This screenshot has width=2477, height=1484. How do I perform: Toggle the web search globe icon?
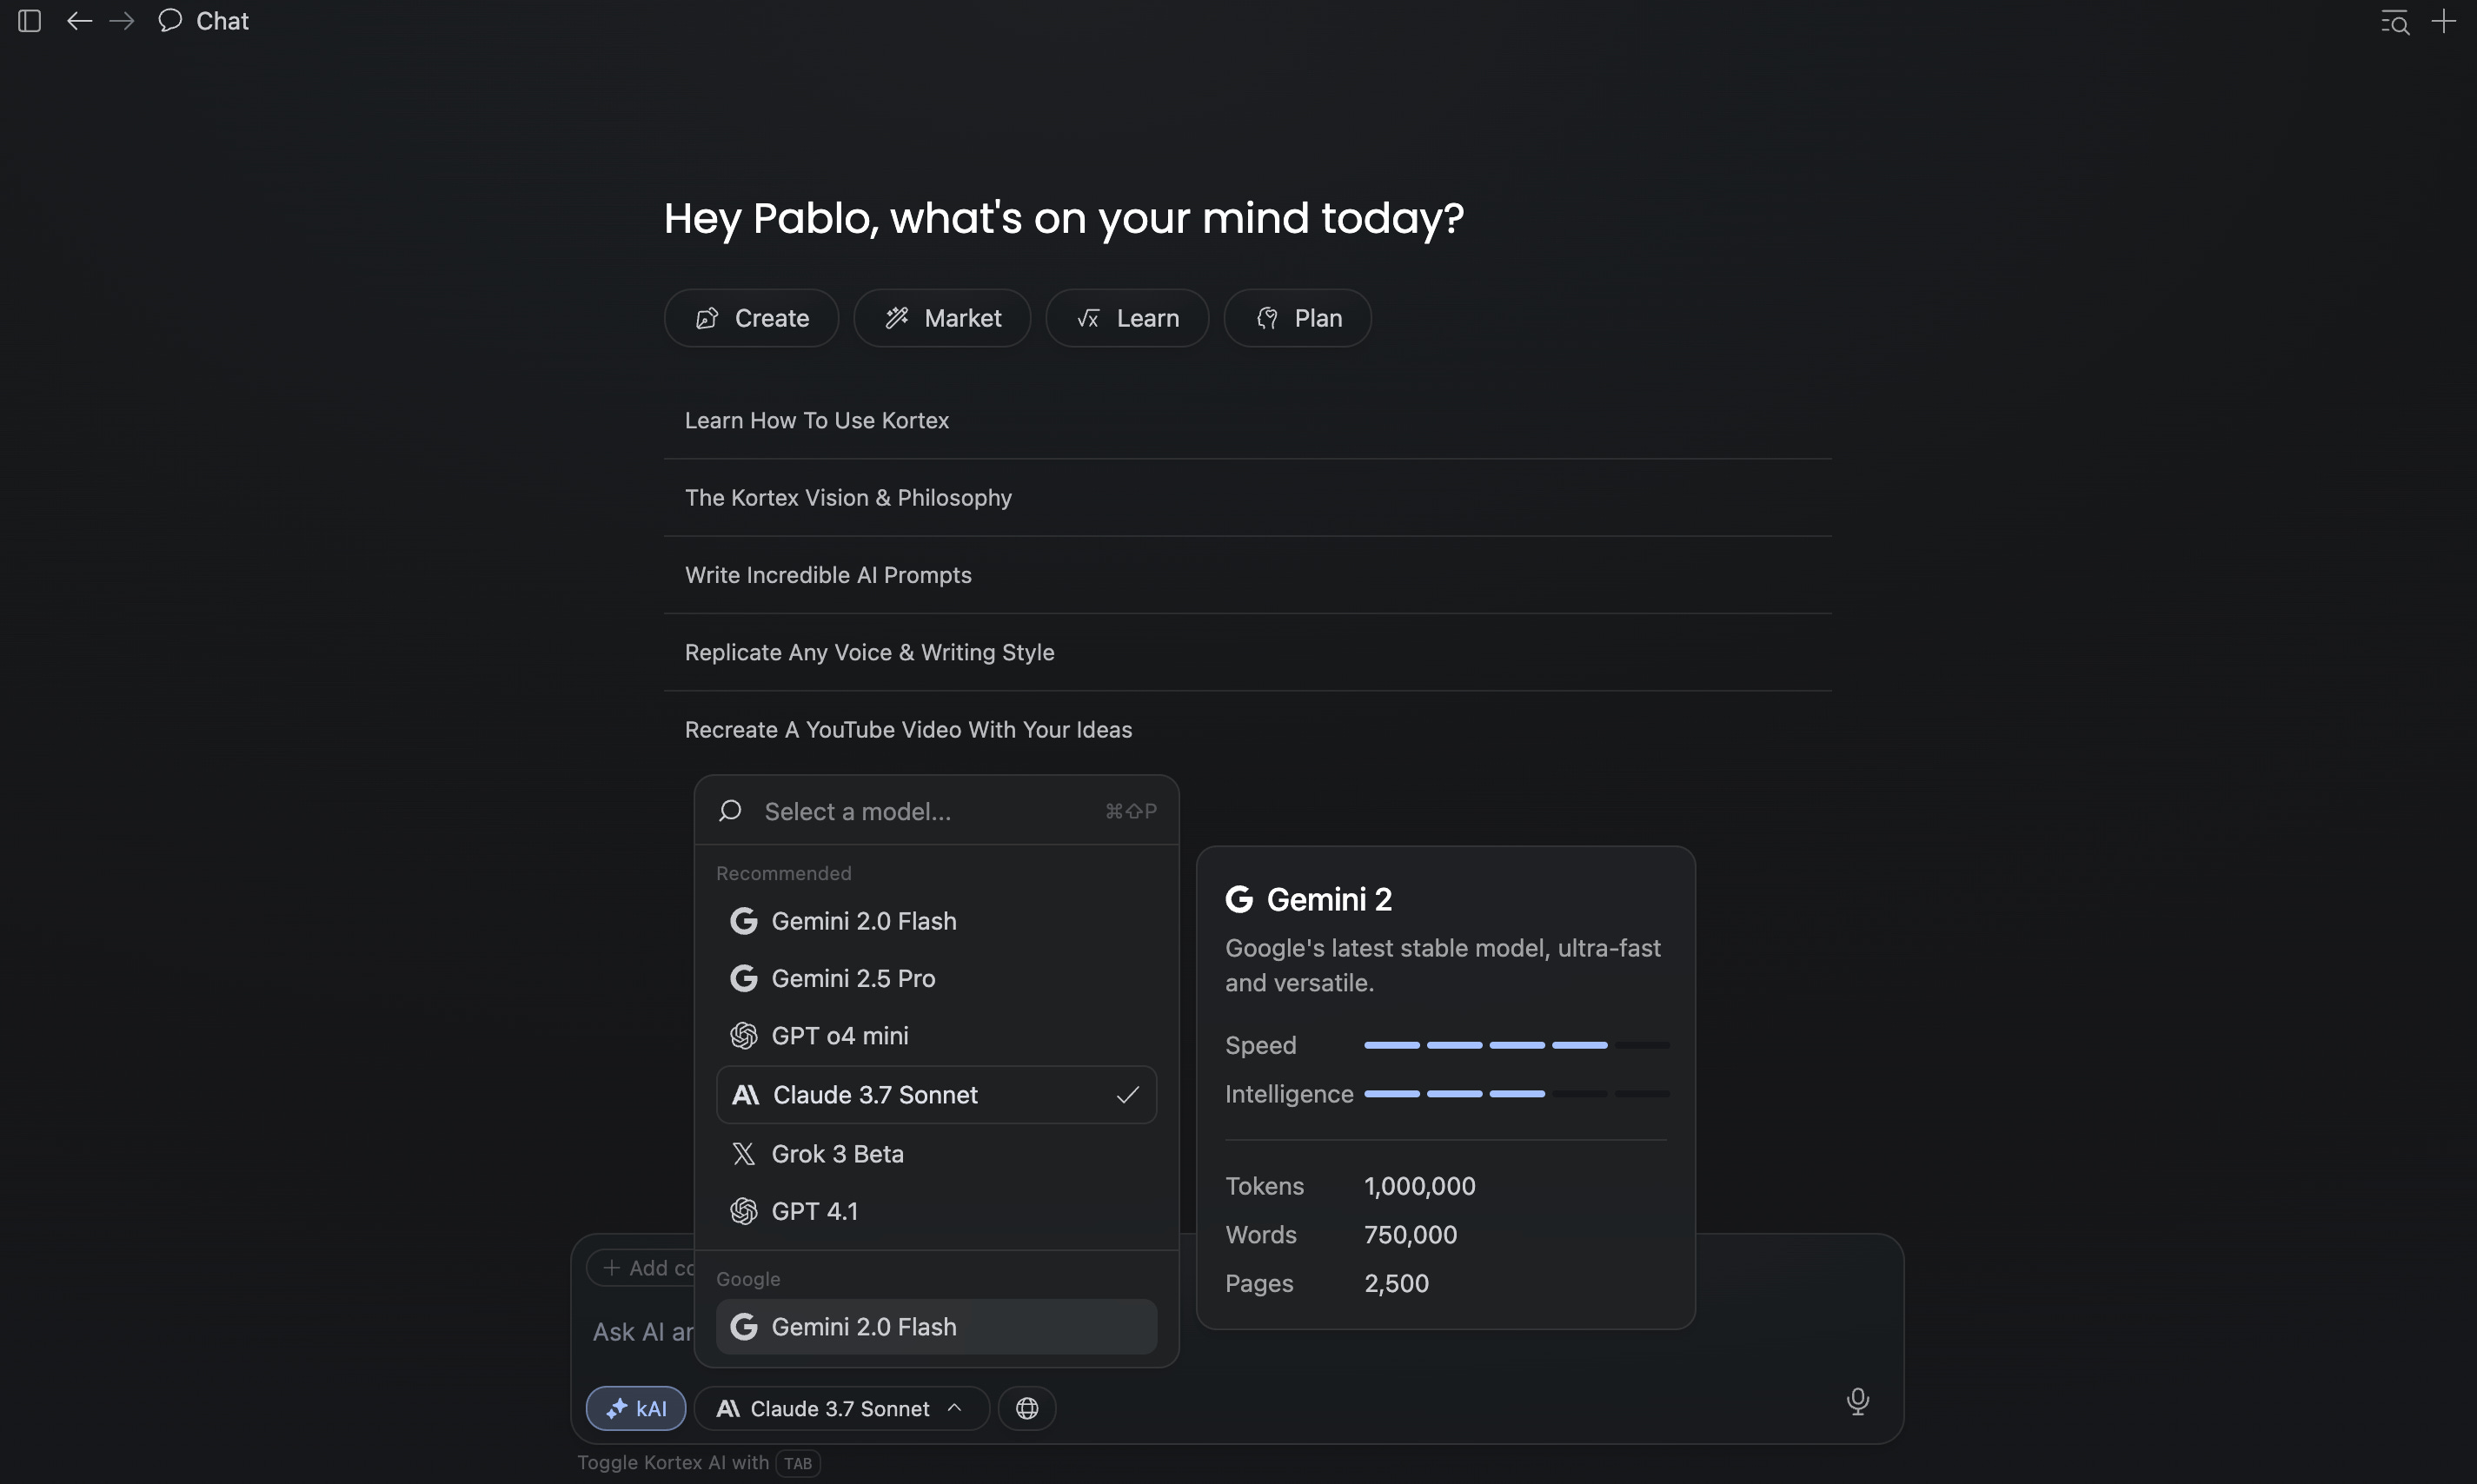click(1026, 1408)
